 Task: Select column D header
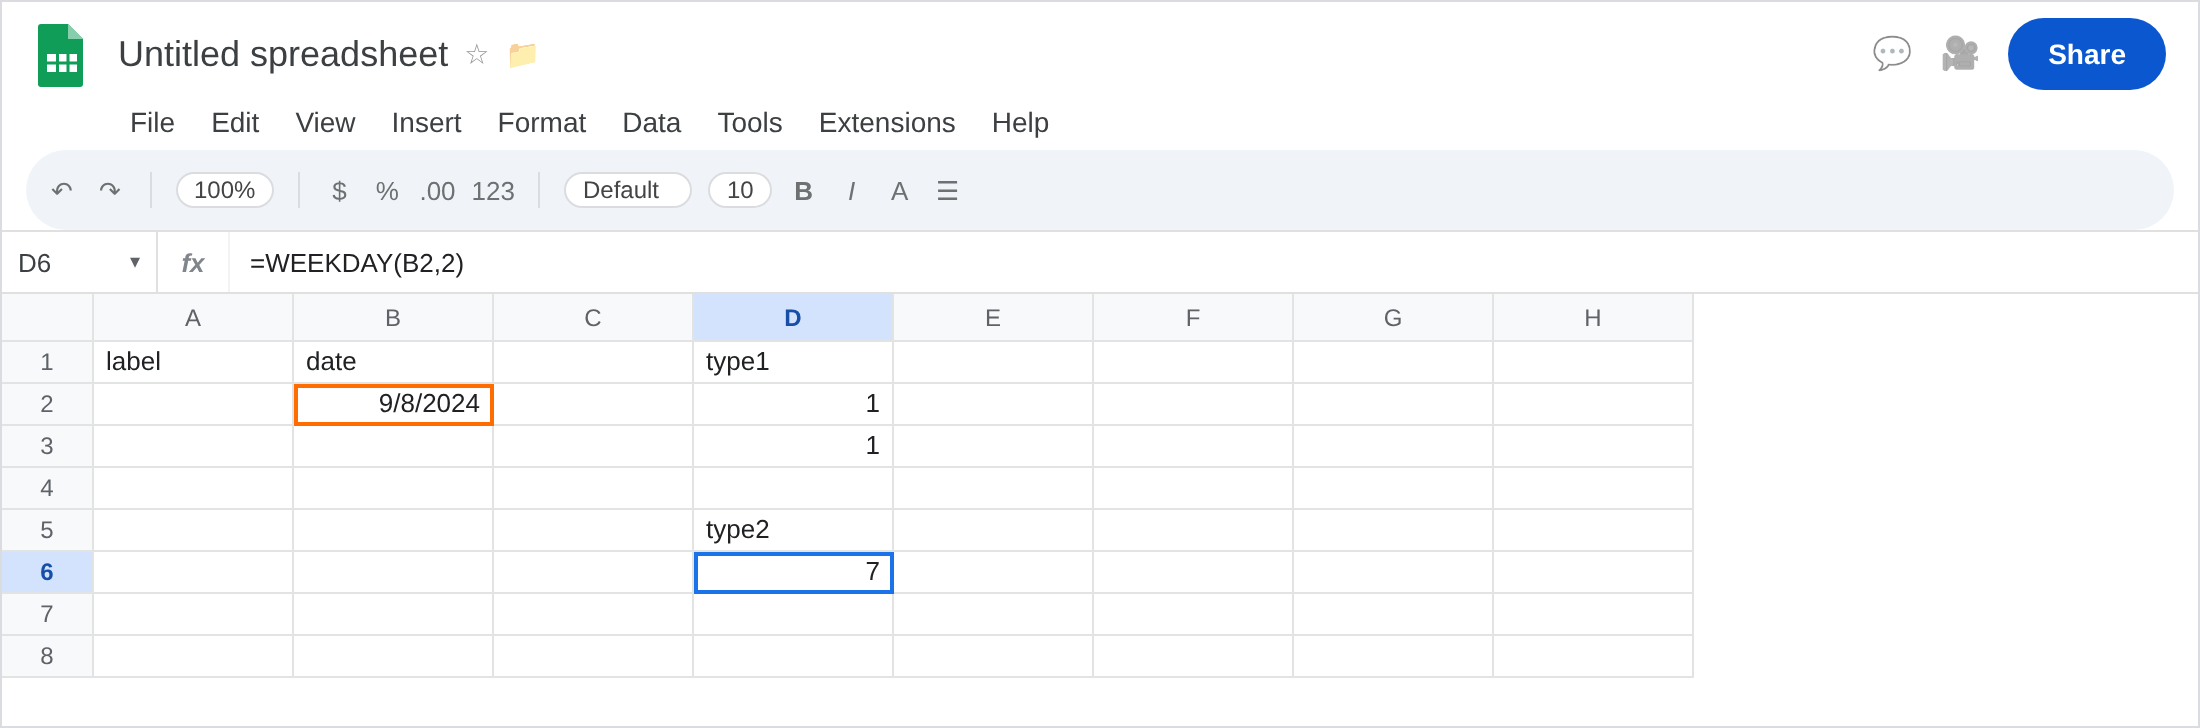pyautogui.click(x=793, y=318)
